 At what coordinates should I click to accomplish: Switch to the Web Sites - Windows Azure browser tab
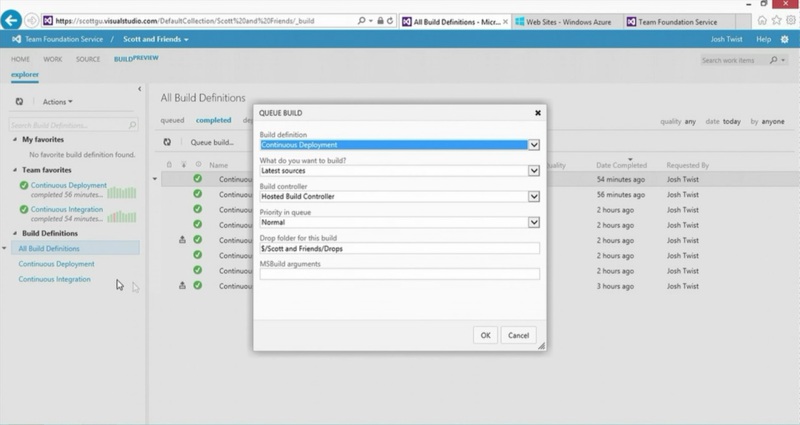567,22
